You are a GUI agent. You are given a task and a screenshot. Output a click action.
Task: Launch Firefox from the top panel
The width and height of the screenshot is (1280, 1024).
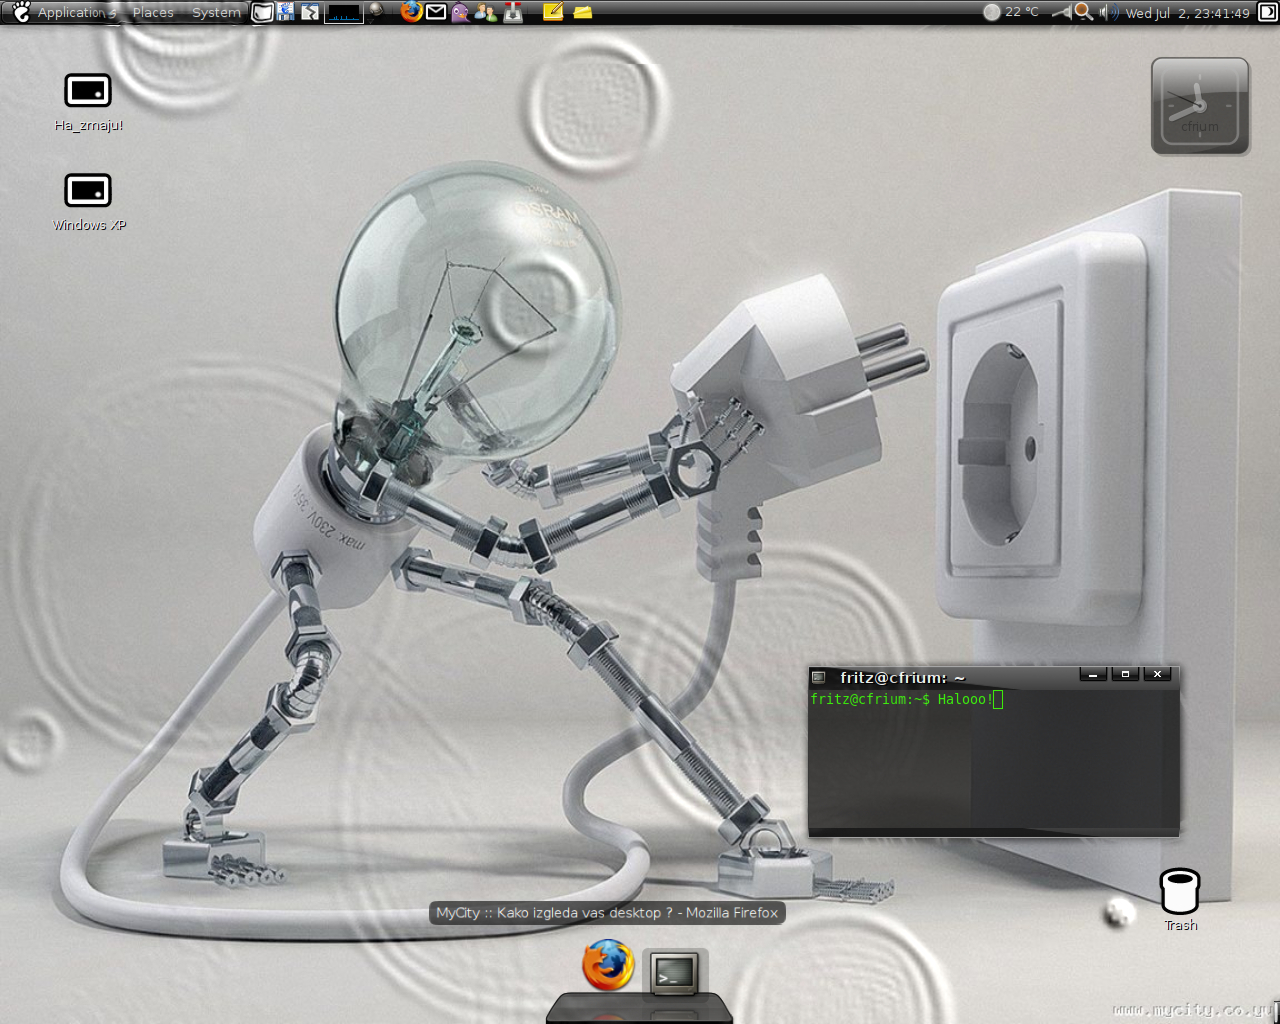(x=411, y=12)
